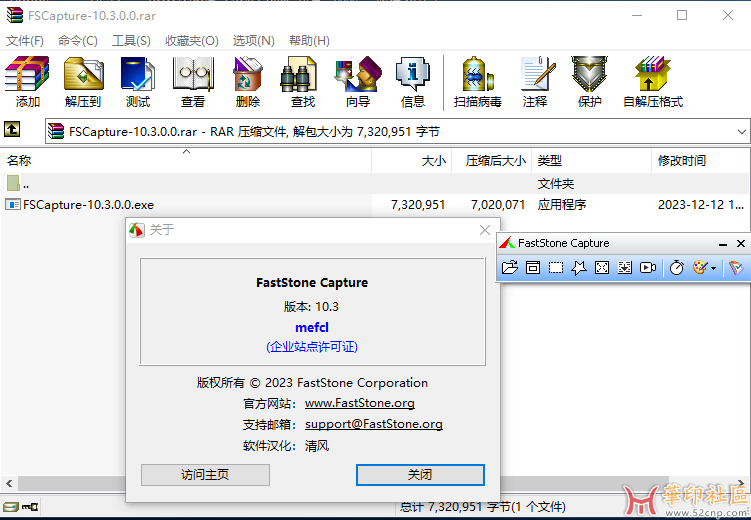Select FastStone freehand region capture star icon
The height and width of the screenshot is (520, 751).
click(579, 268)
